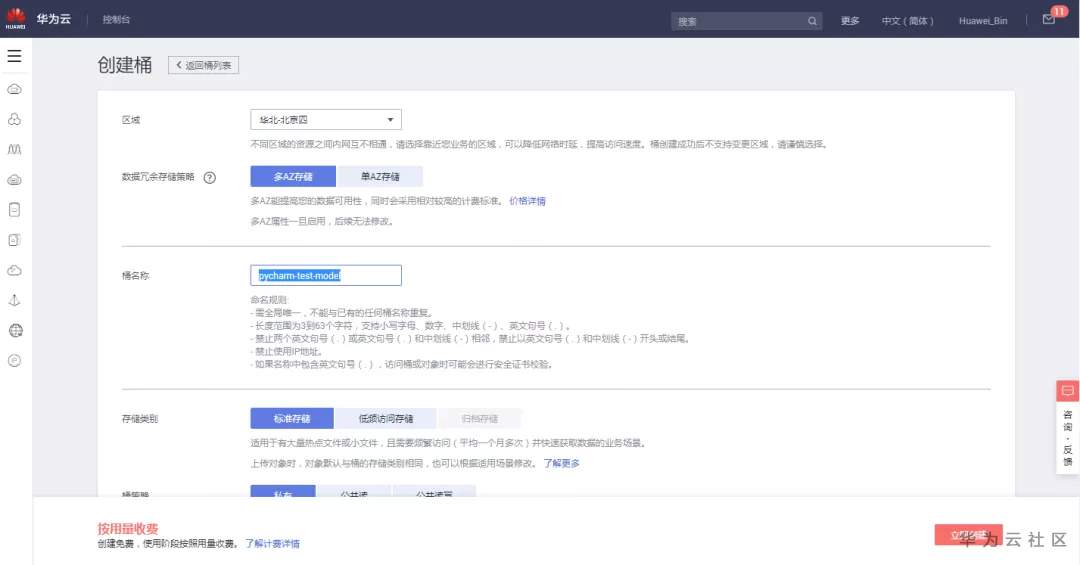This screenshot has width=1080, height=565.
Task: Click the Huawei logo in the top bar
Action: (15, 19)
